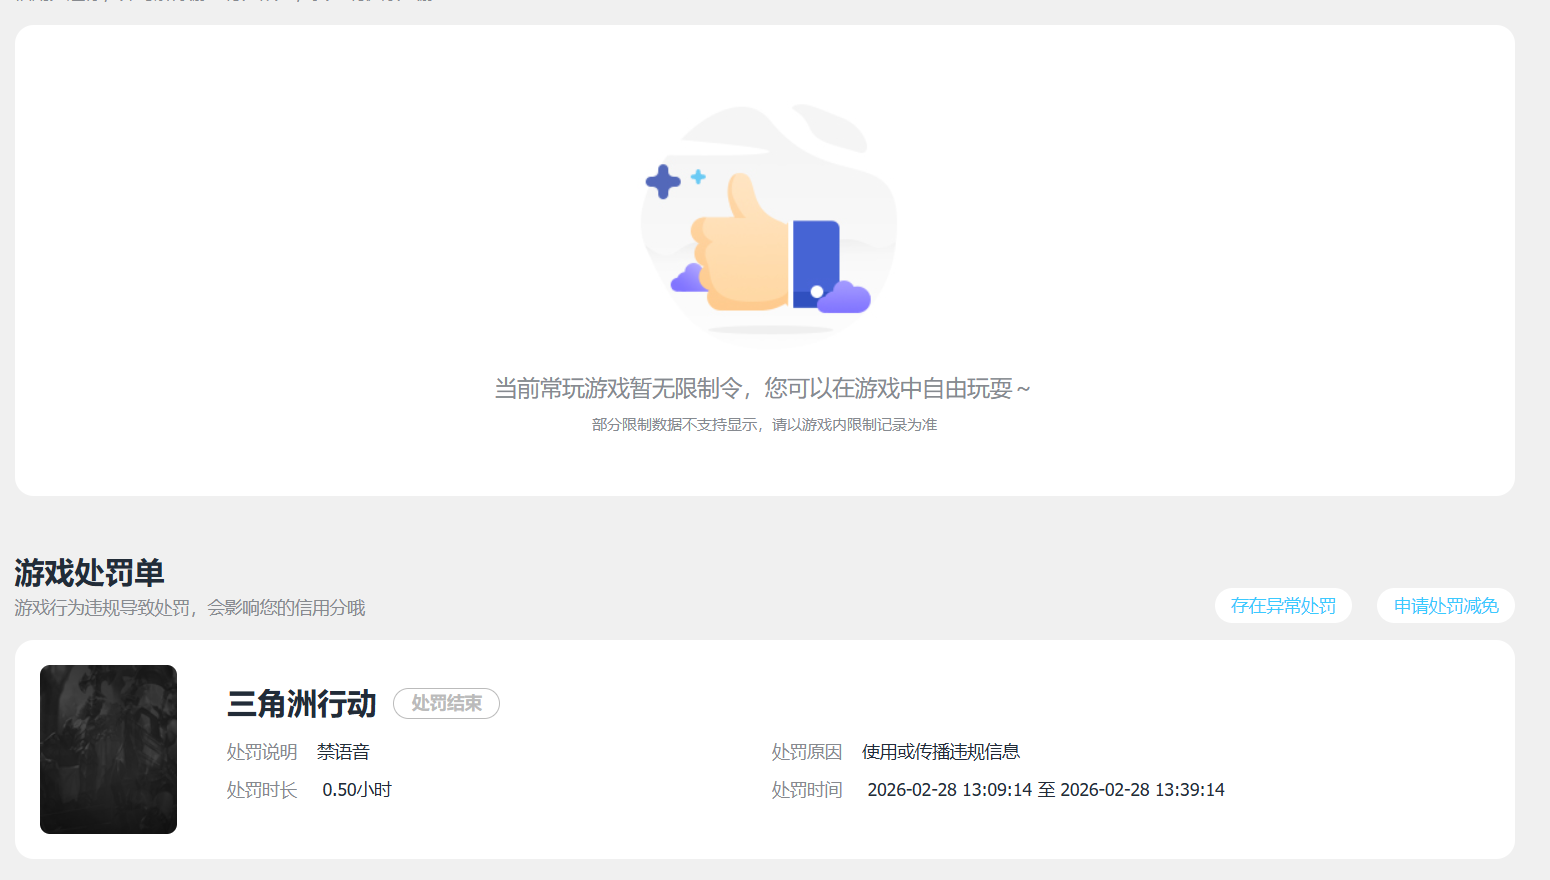Click the 处罚时间 label
The width and height of the screenshot is (1550, 880).
(x=807, y=790)
